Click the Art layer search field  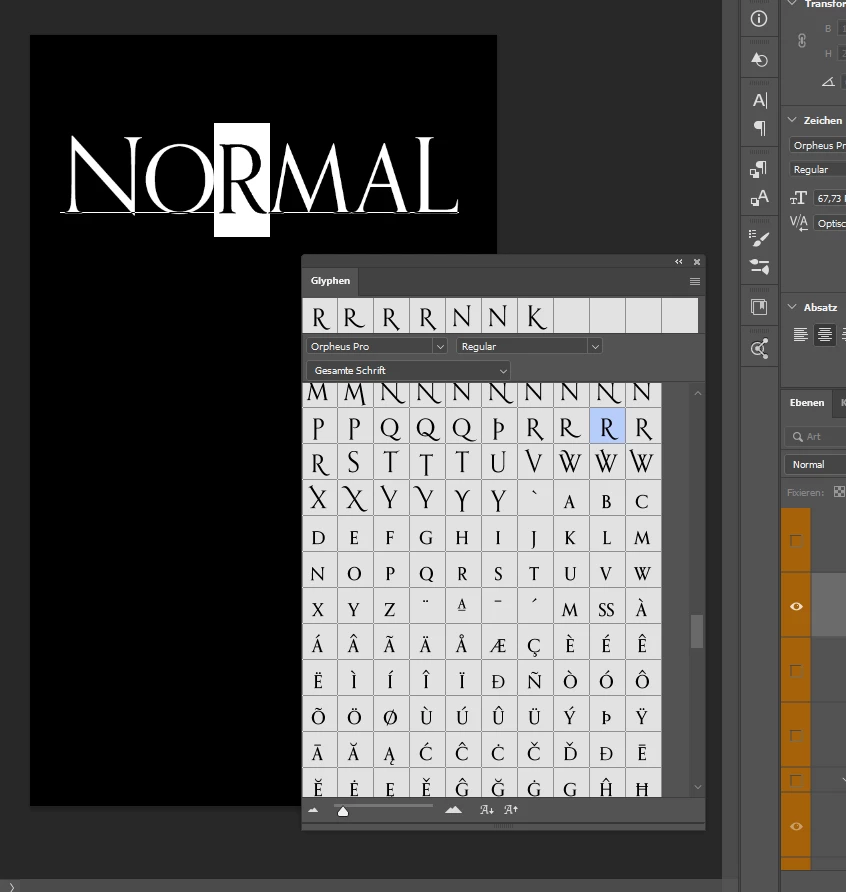(815, 437)
